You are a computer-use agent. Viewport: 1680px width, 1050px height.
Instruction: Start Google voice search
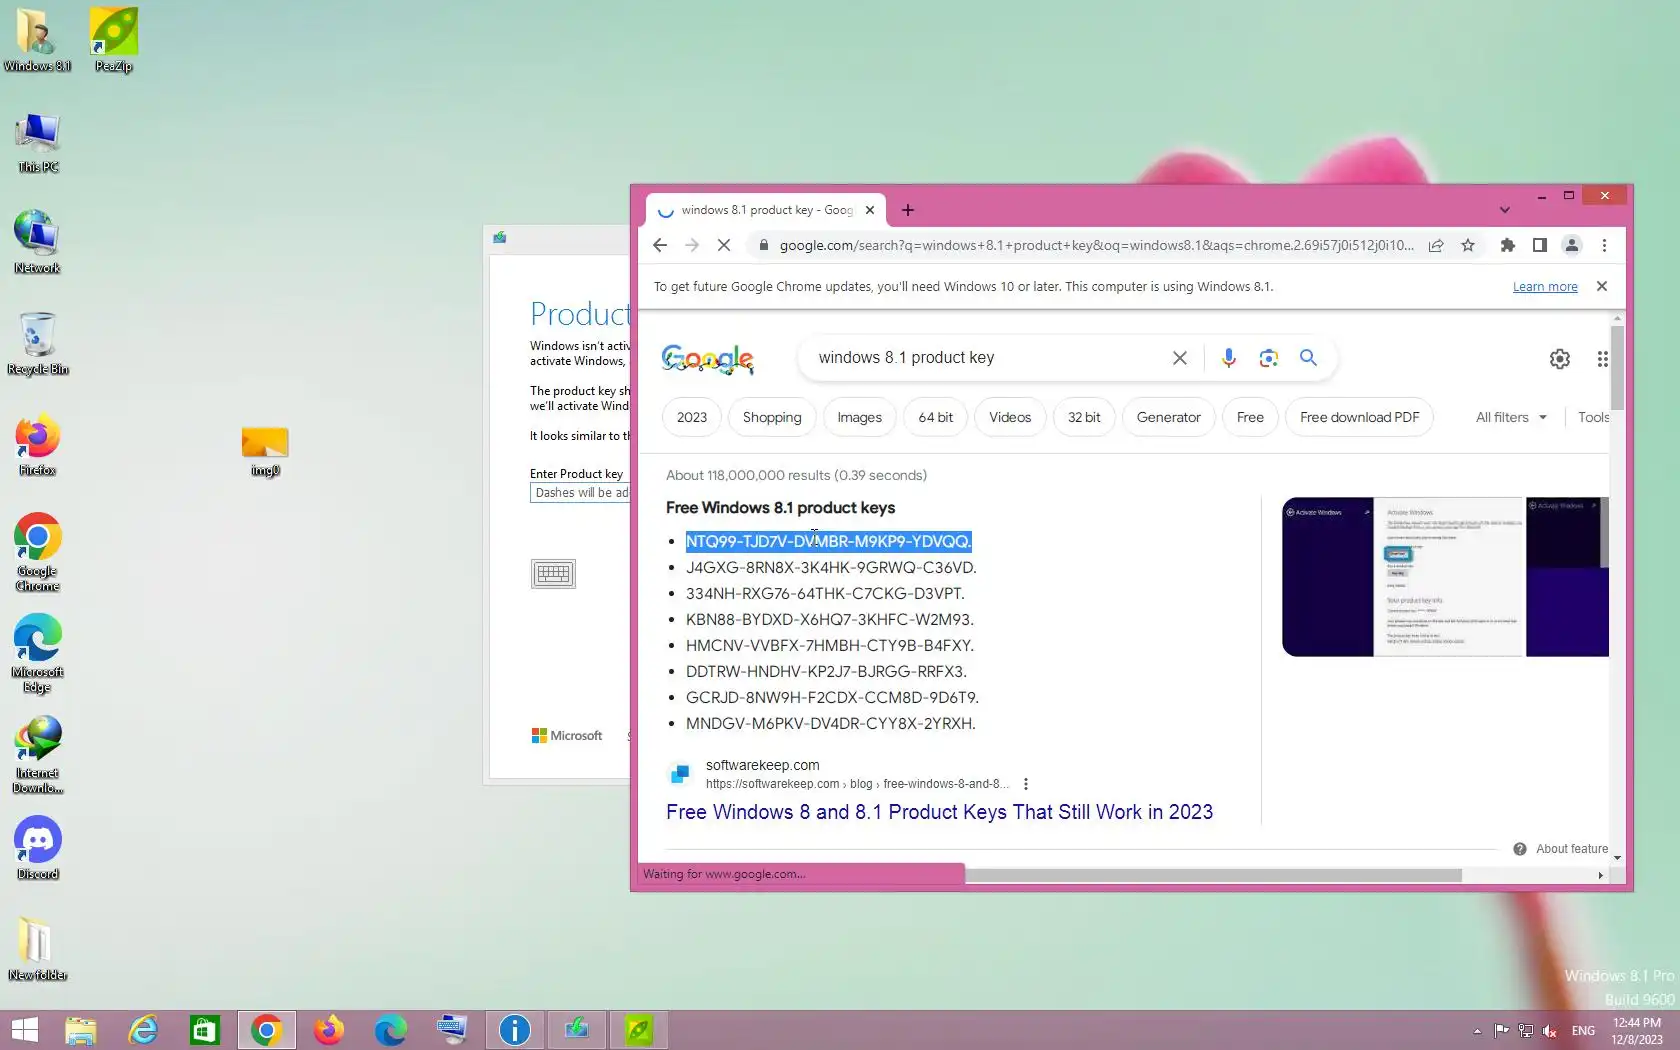[x=1229, y=358]
